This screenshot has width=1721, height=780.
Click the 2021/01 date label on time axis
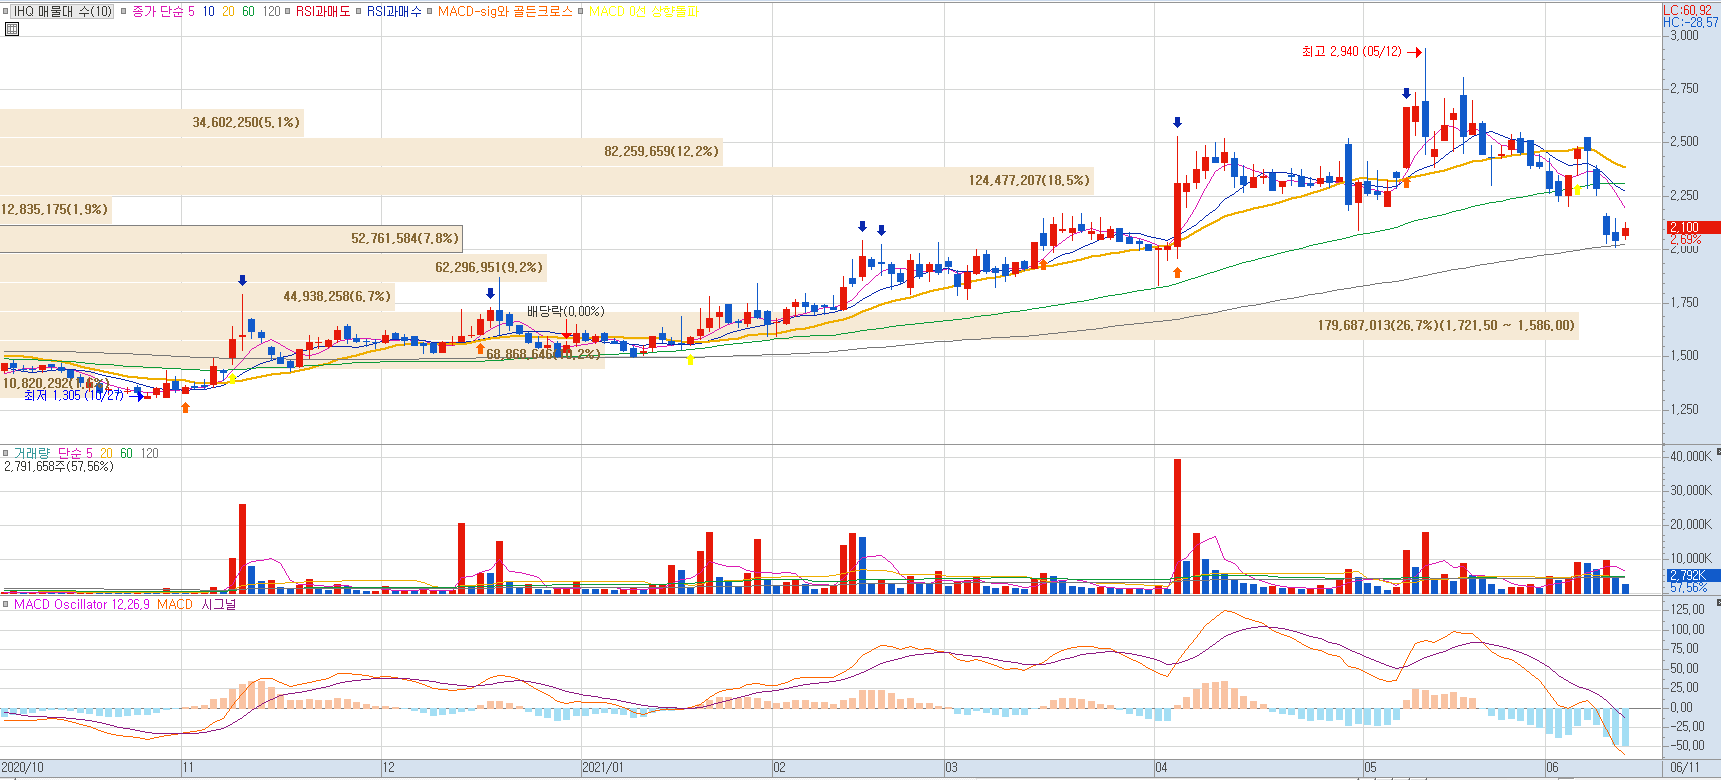click(603, 768)
